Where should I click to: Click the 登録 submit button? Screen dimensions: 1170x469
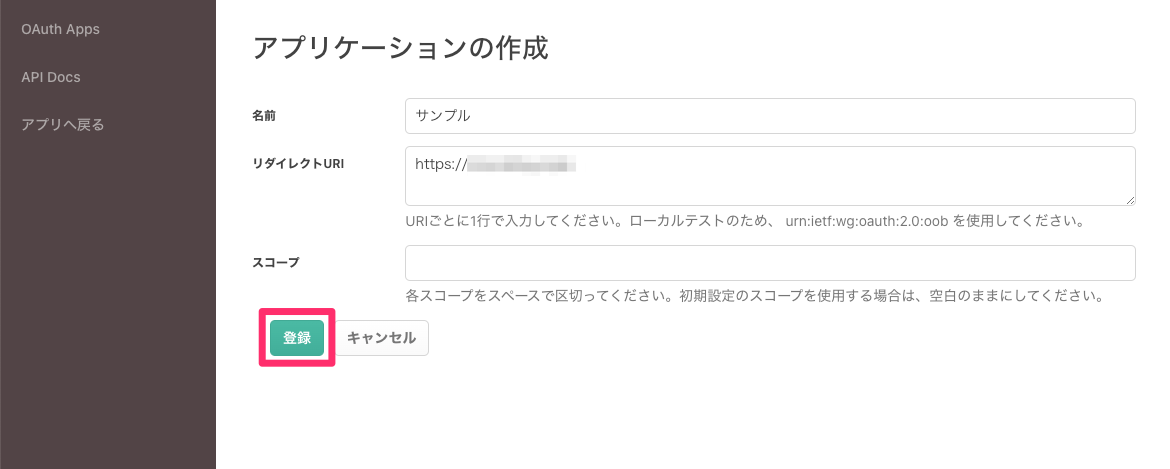coord(297,338)
